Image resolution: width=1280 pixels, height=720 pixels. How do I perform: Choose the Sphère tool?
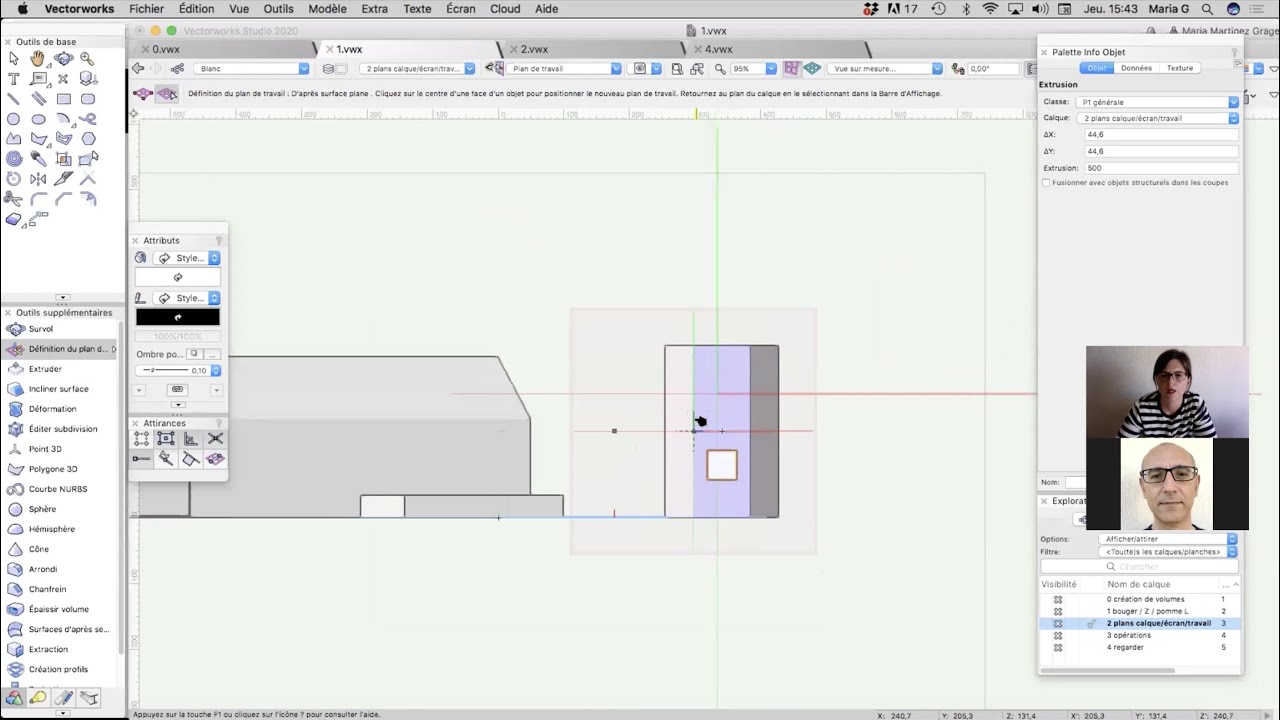click(42, 509)
